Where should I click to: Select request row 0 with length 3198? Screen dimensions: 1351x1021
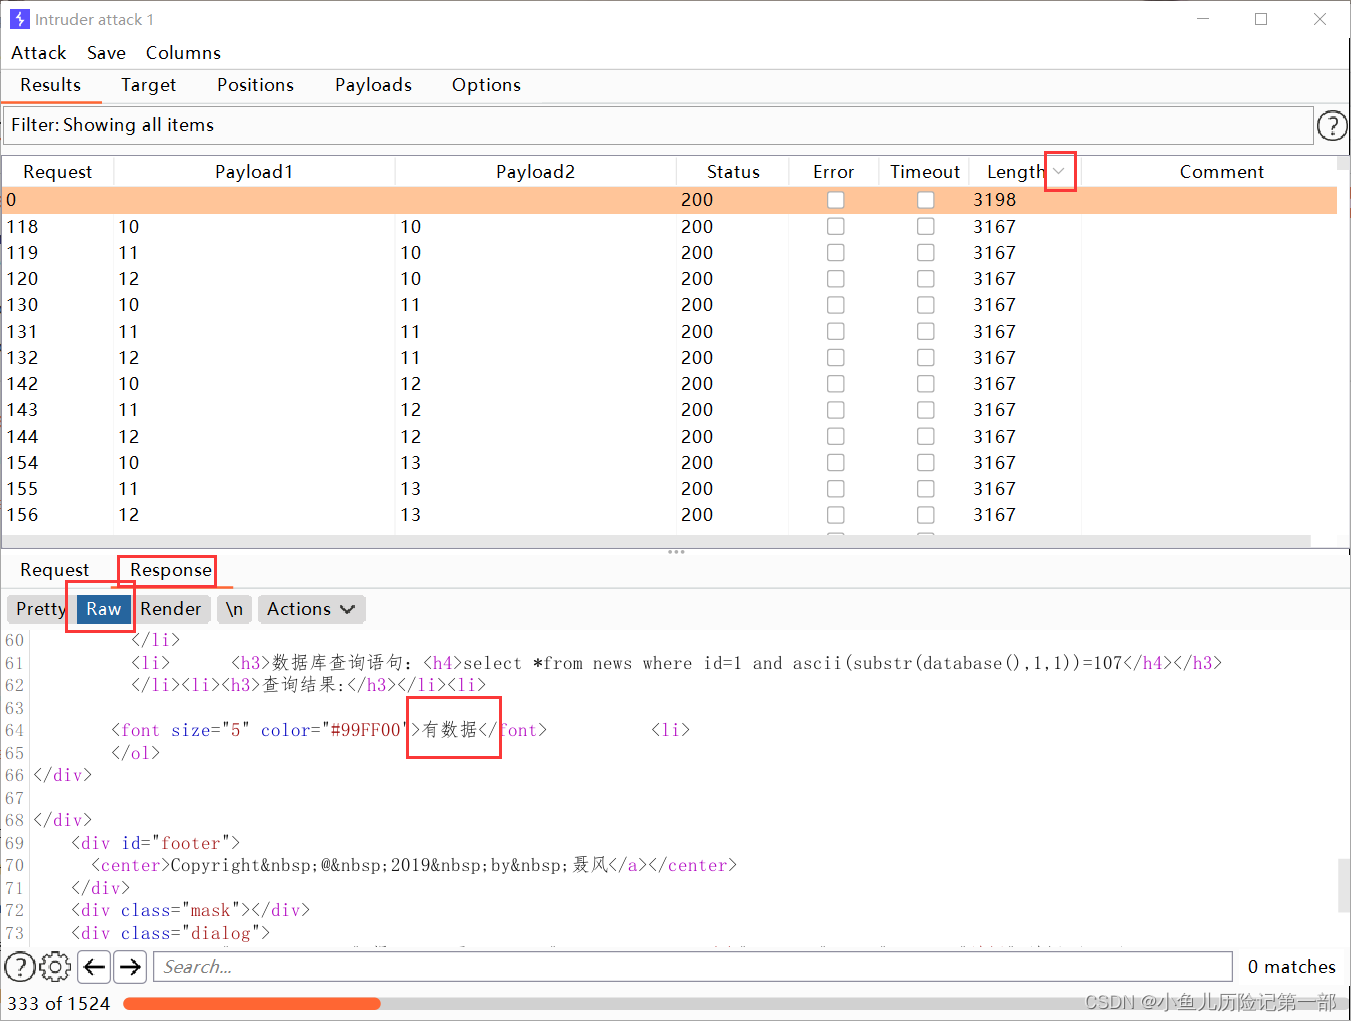click(x=669, y=200)
